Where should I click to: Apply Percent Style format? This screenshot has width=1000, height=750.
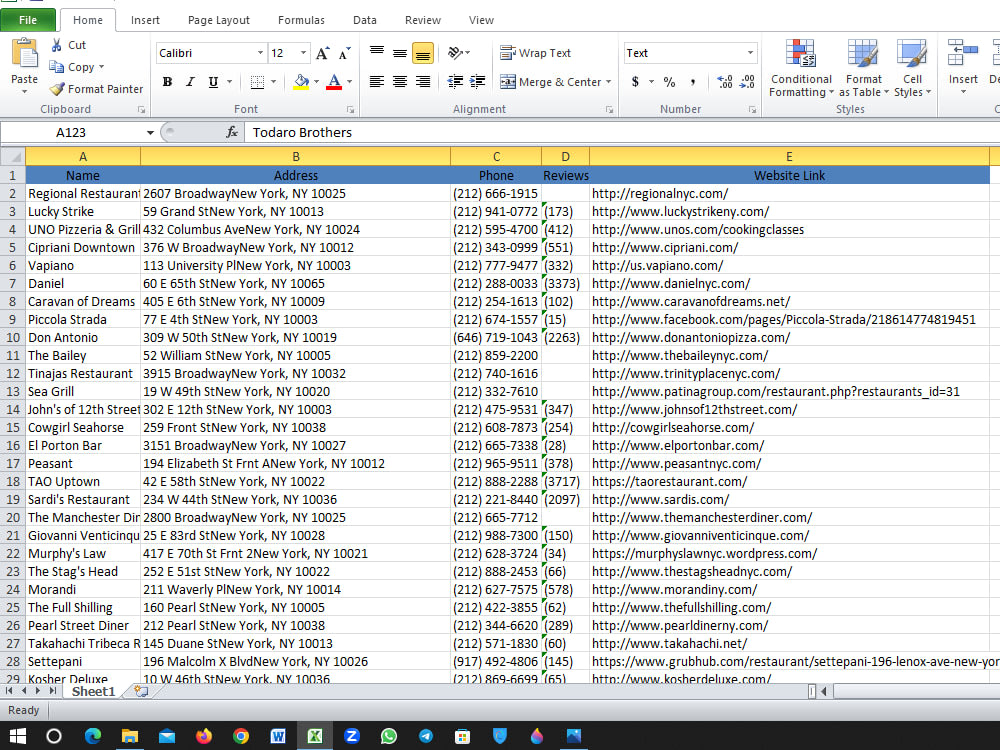(x=669, y=82)
